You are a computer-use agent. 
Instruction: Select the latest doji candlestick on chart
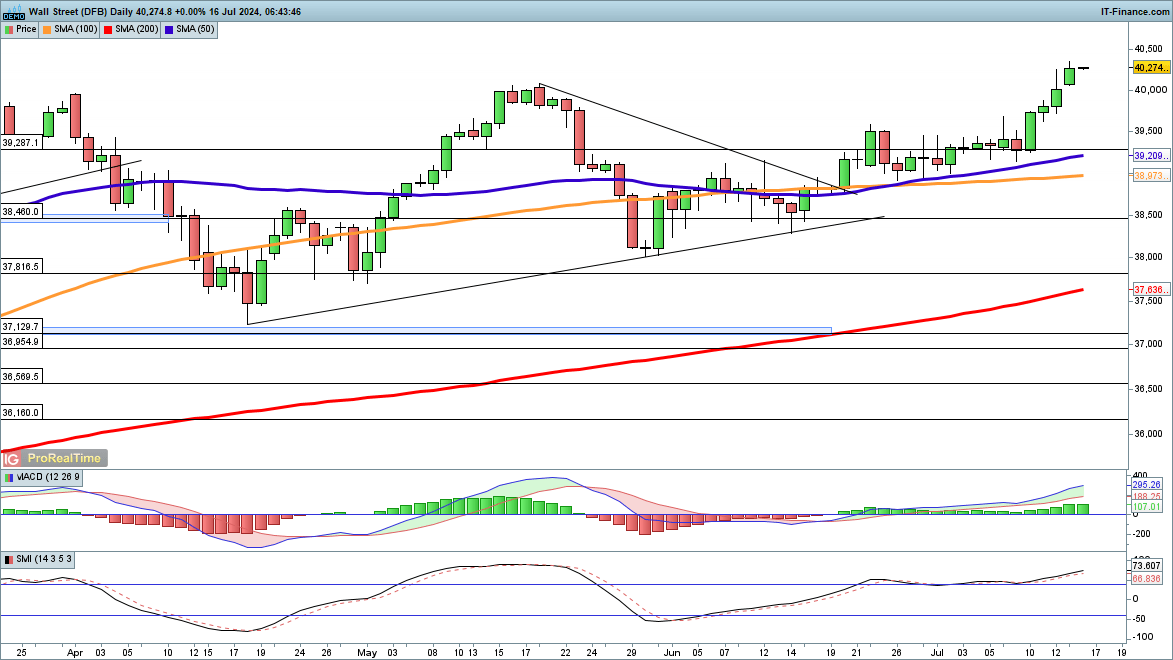1084,68
